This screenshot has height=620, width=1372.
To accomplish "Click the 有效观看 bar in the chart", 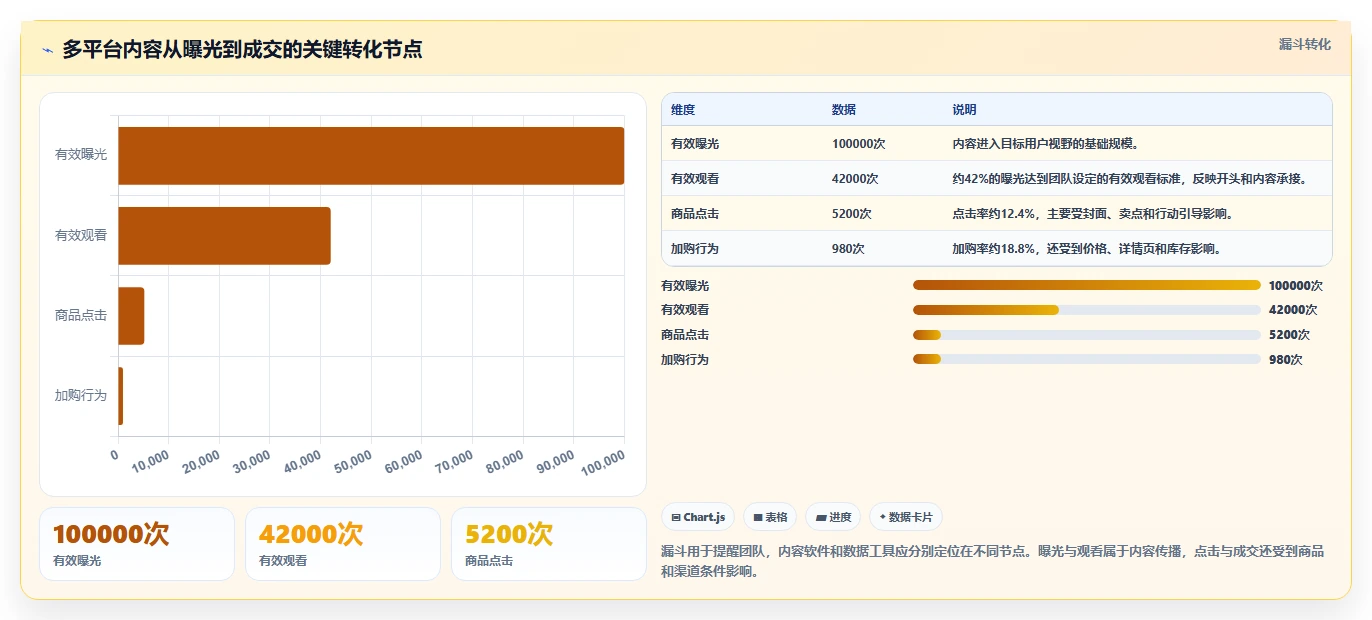I will click(224, 236).
